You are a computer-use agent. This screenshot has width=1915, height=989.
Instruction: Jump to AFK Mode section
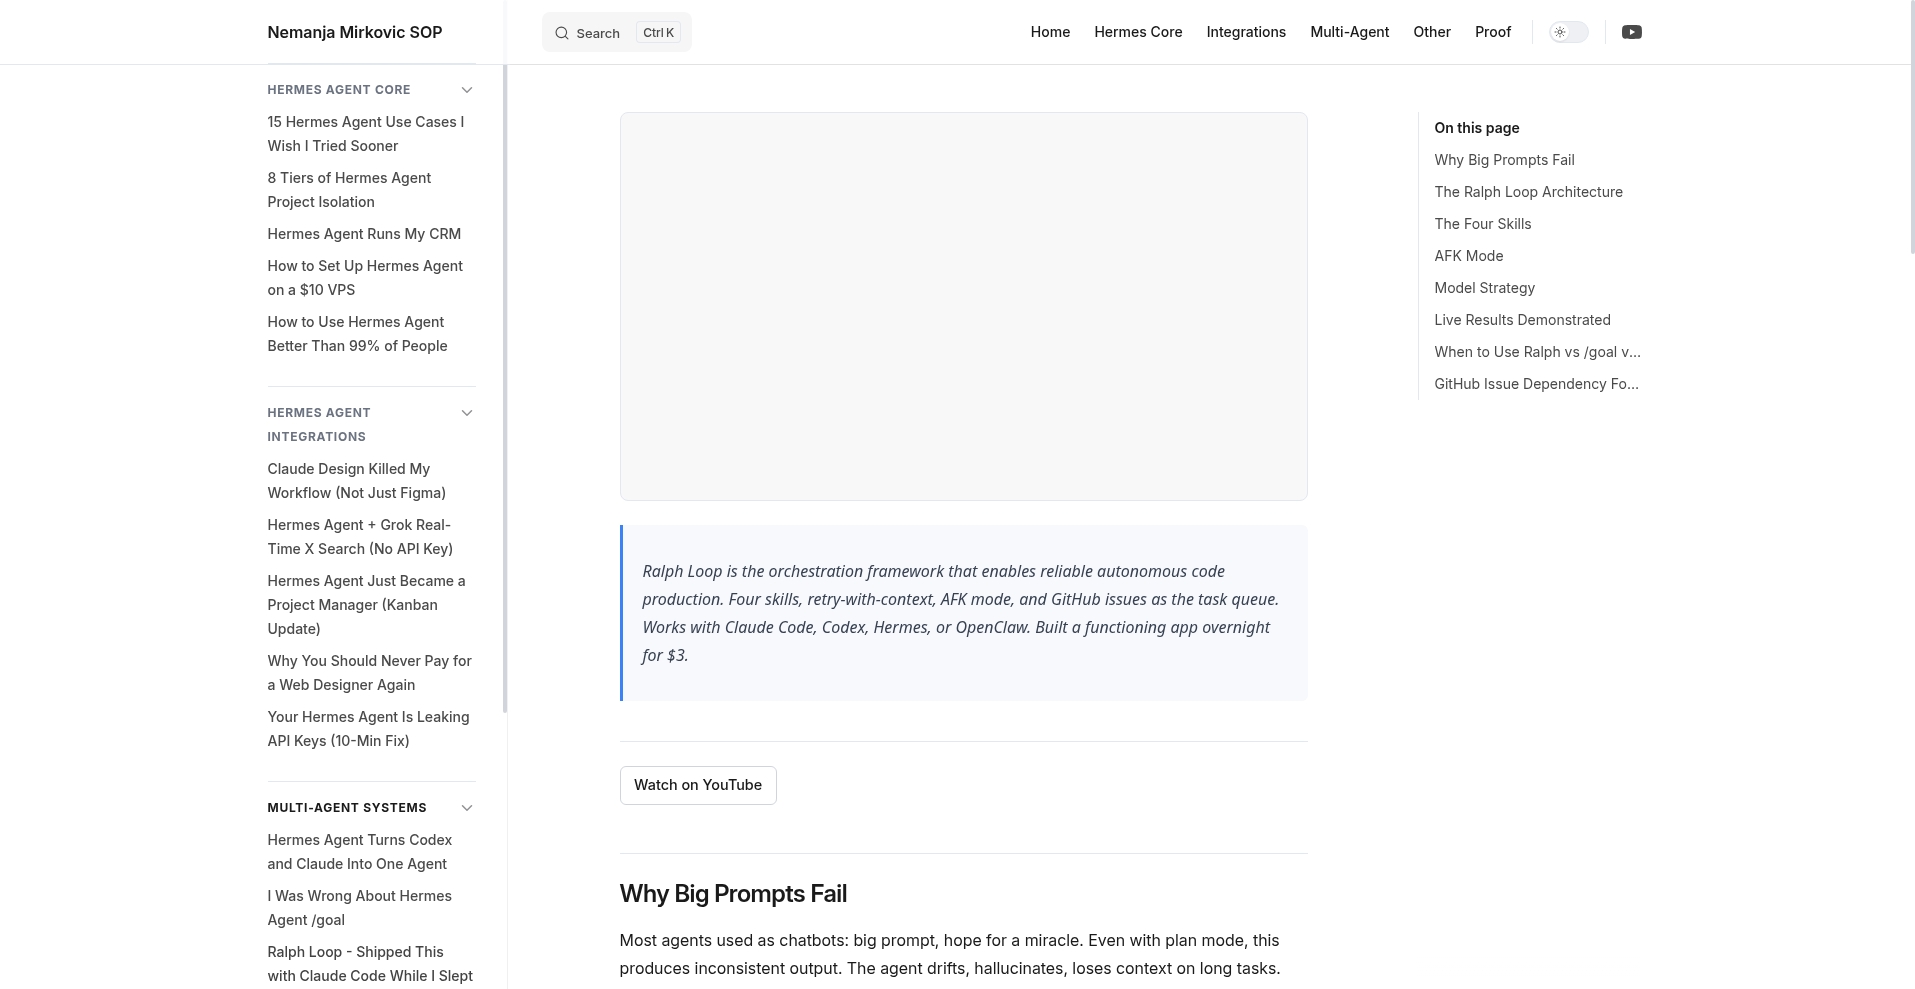(x=1468, y=256)
